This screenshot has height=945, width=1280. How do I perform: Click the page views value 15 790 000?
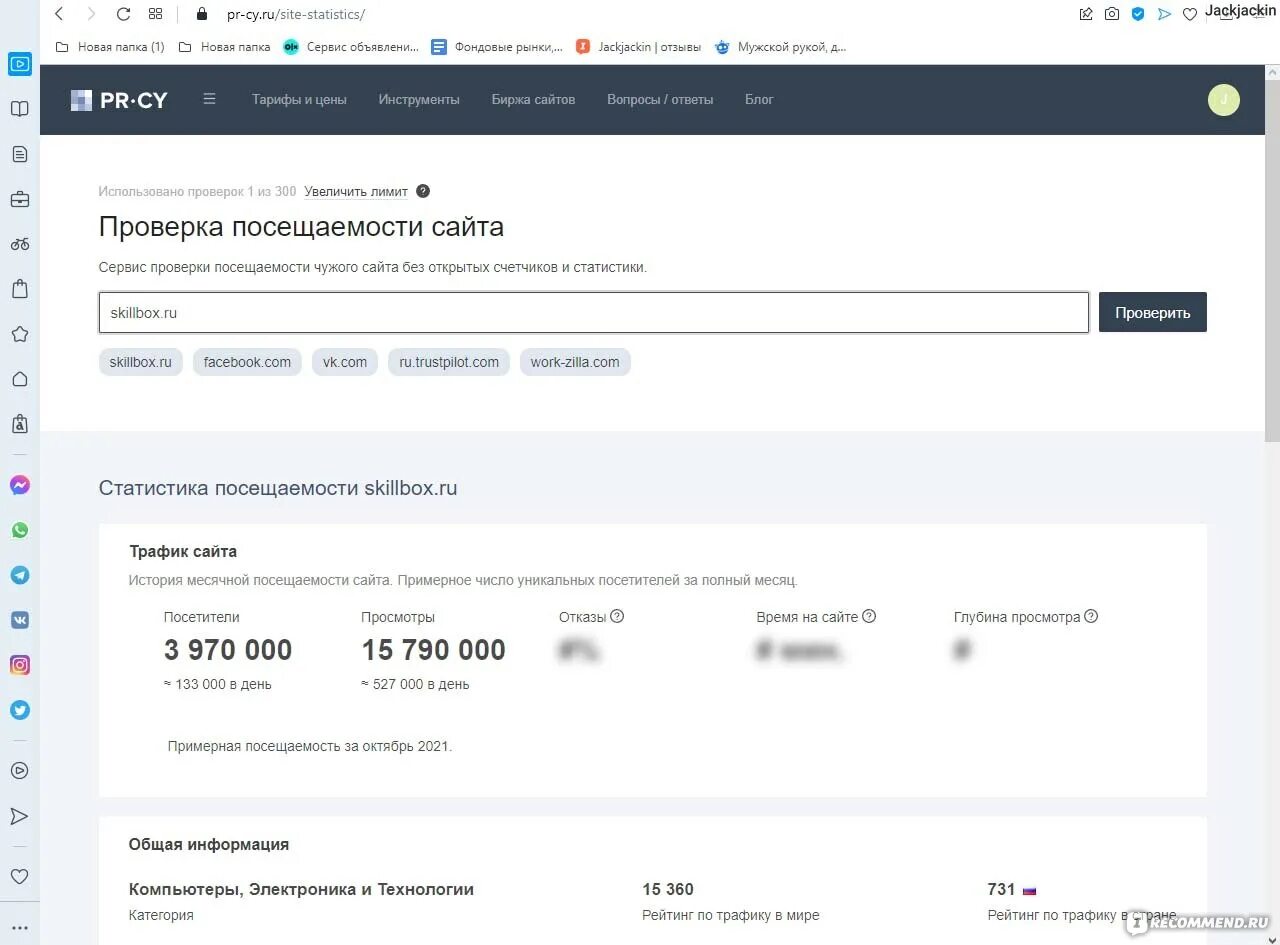pyautogui.click(x=433, y=650)
